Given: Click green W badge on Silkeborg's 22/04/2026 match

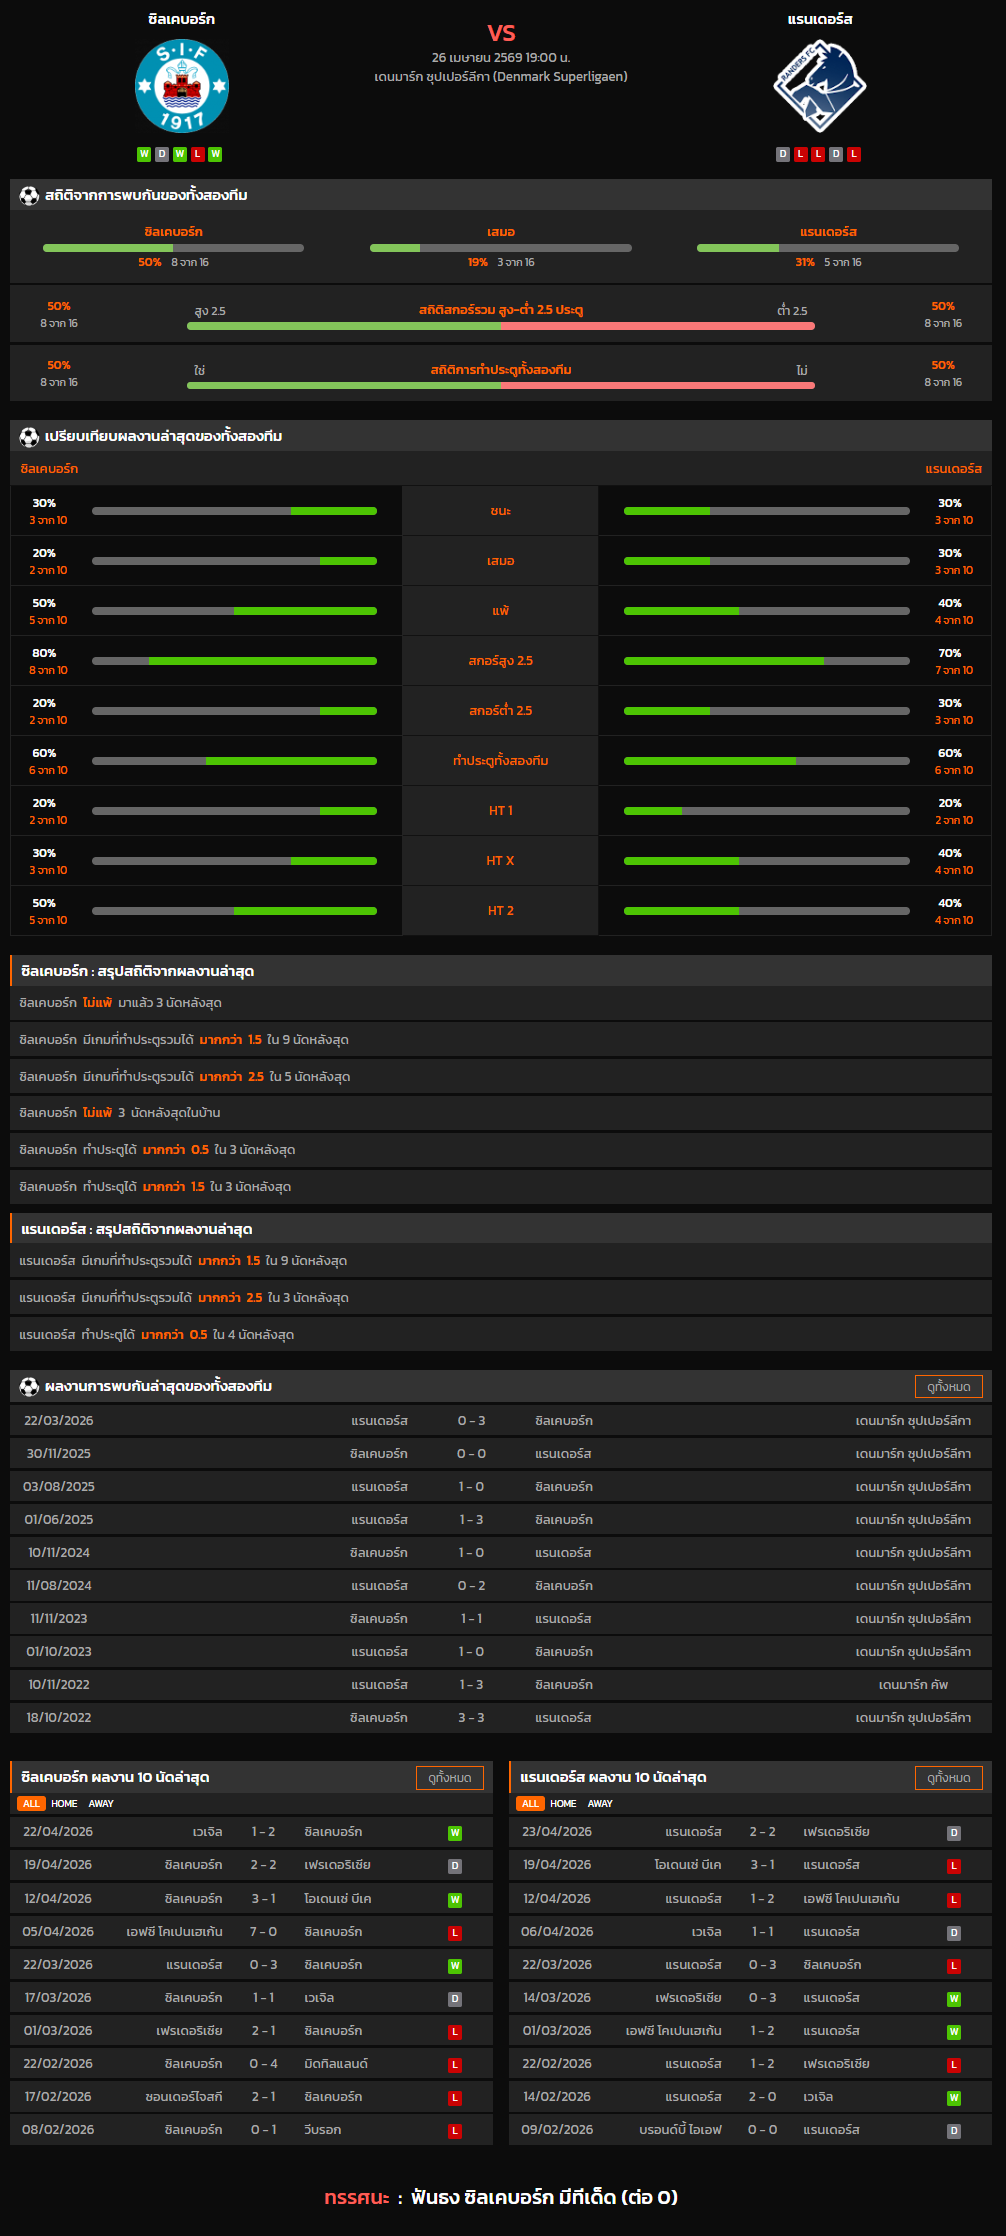Looking at the screenshot, I should coord(455,1833).
